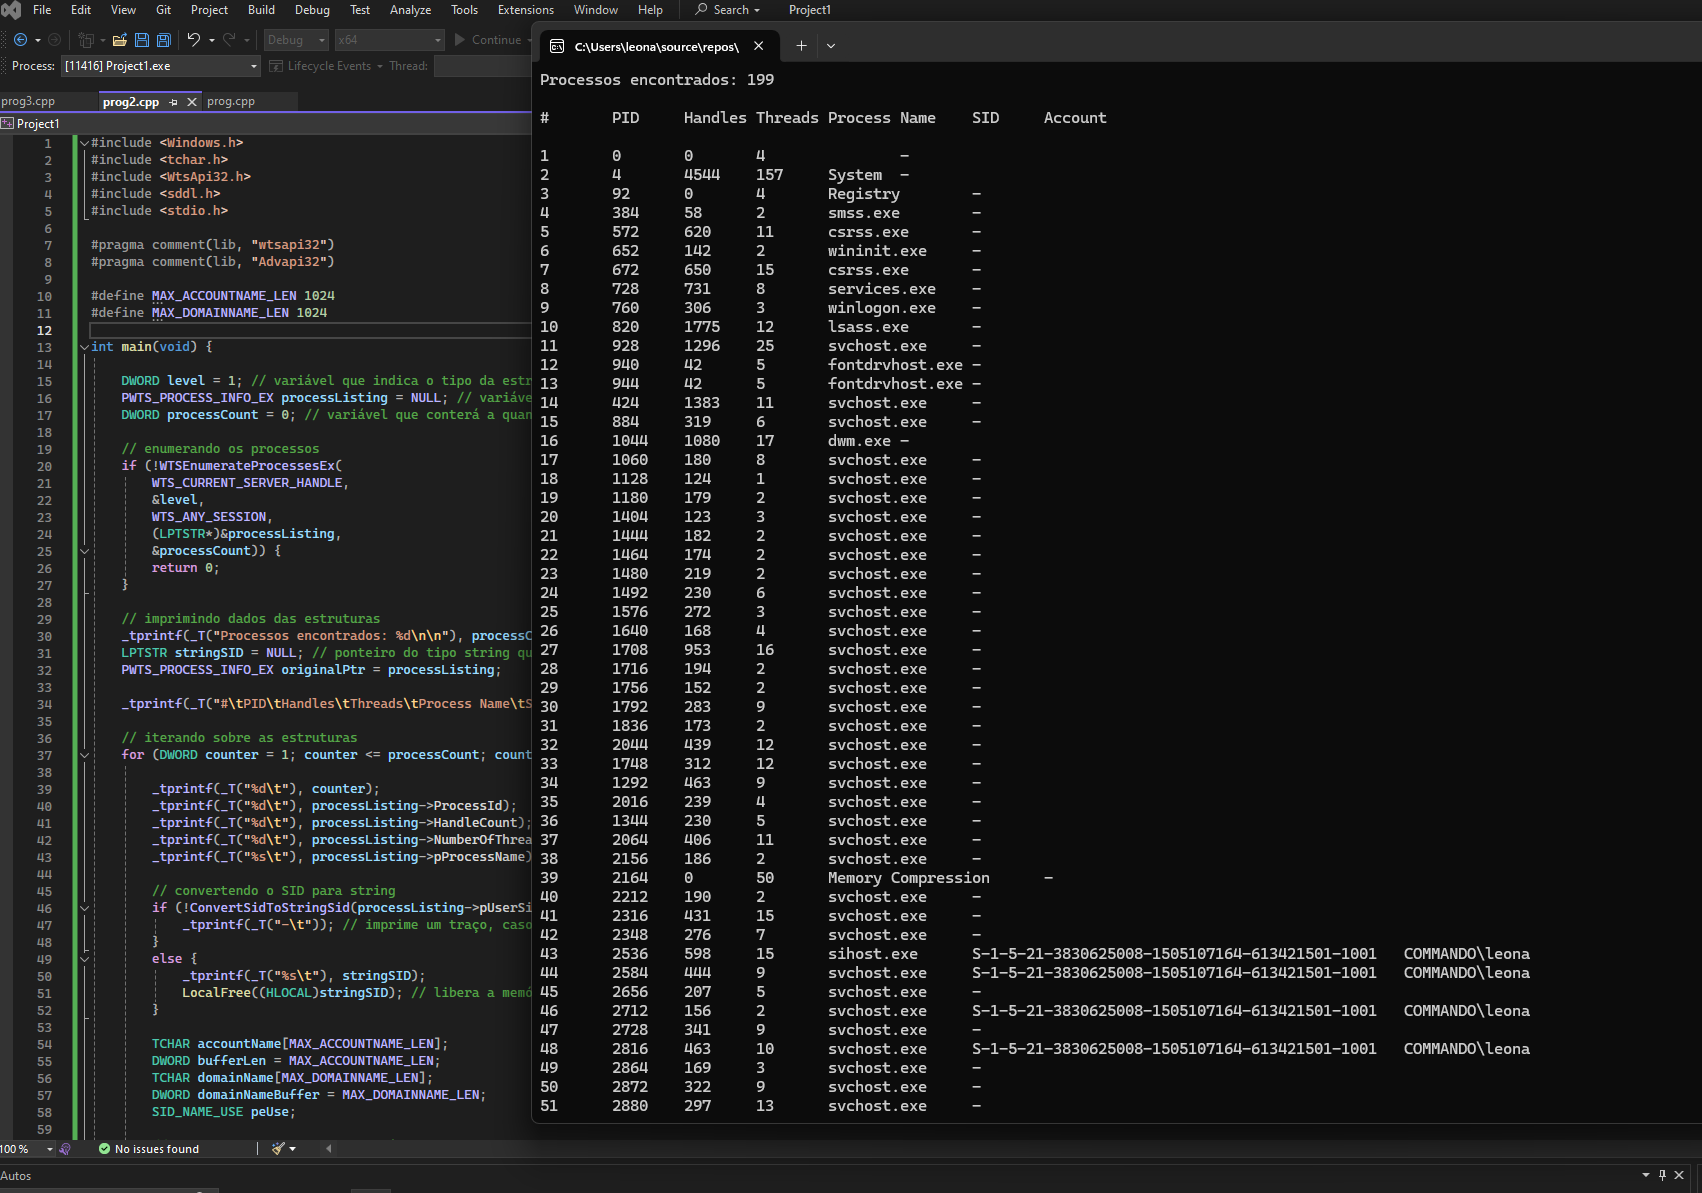Collapse the for loop block at line 37

point(84,755)
